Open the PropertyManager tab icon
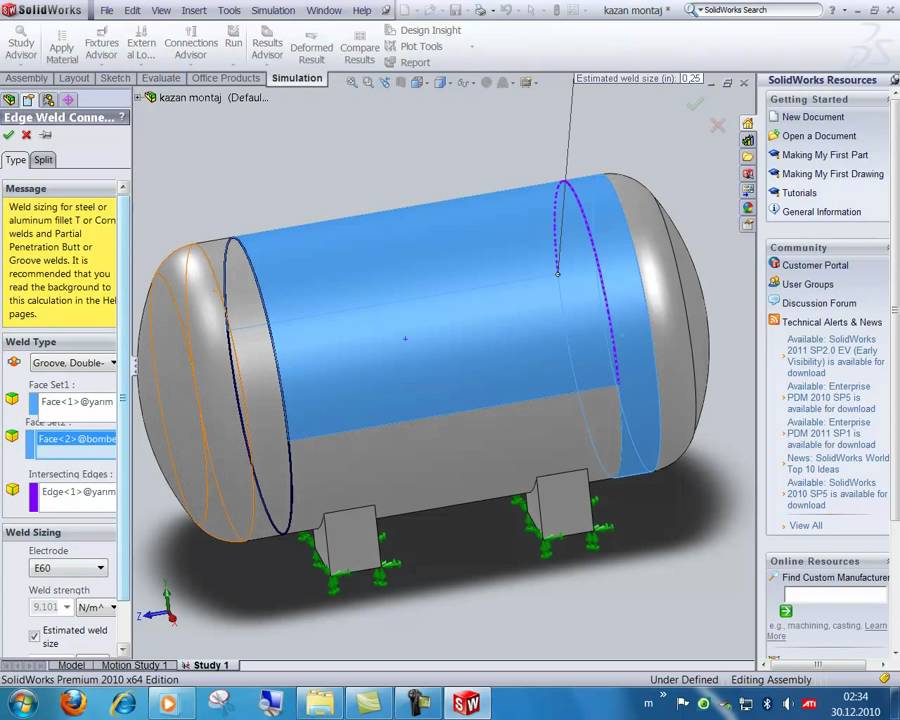The height and width of the screenshot is (720, 900). [x=29, y=100]
